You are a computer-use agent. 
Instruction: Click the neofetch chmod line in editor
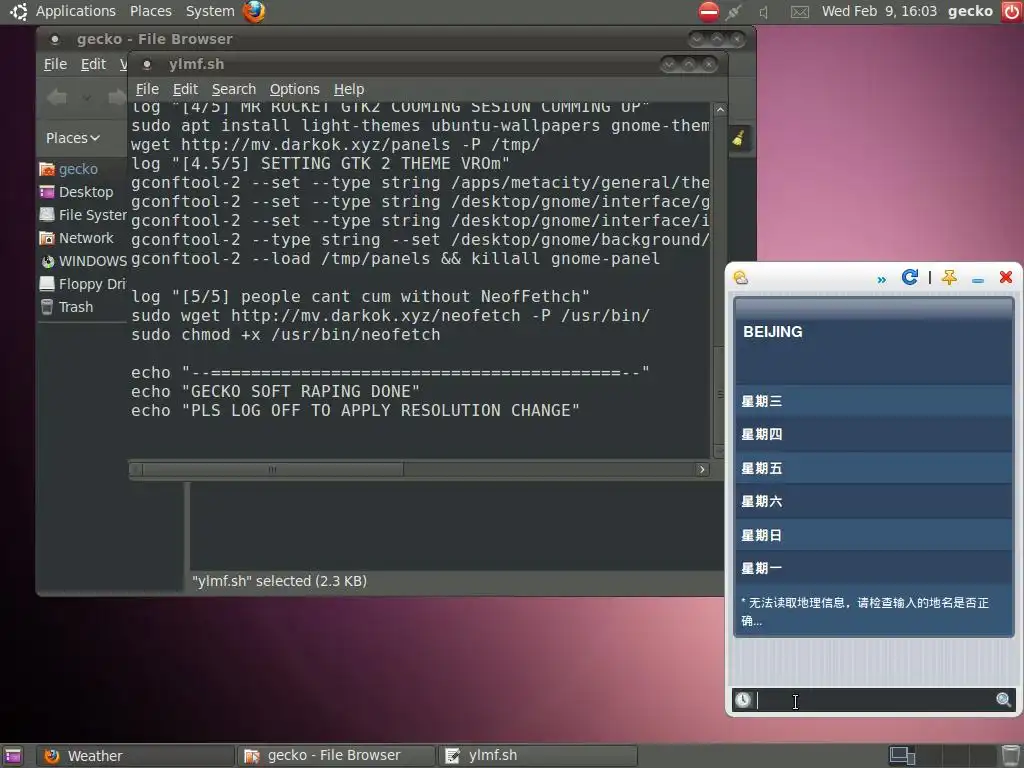pyautogui.click(x=285, y=334)
